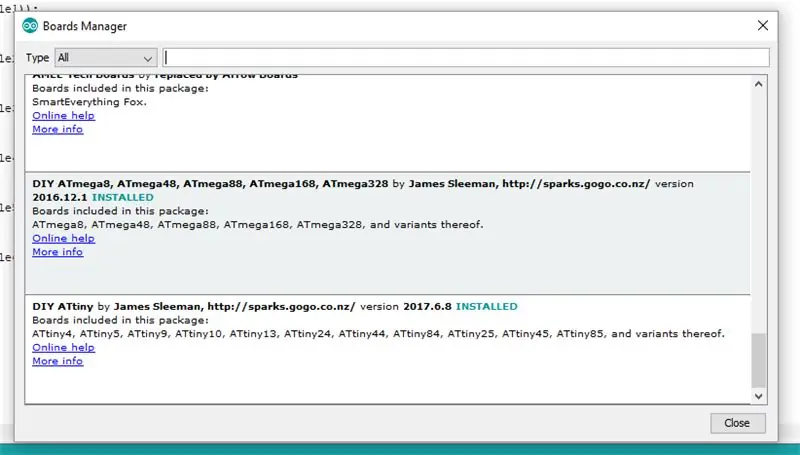Click the INSTALLED label after version 2016.12.1
Screen dimensions: 800x455
(122, 197)
